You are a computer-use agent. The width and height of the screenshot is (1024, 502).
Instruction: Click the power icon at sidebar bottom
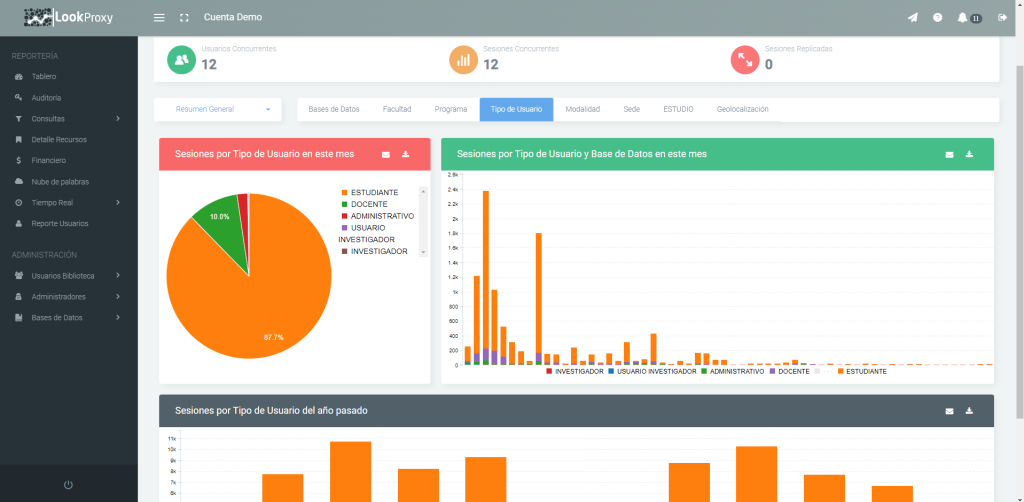(68, 485)
